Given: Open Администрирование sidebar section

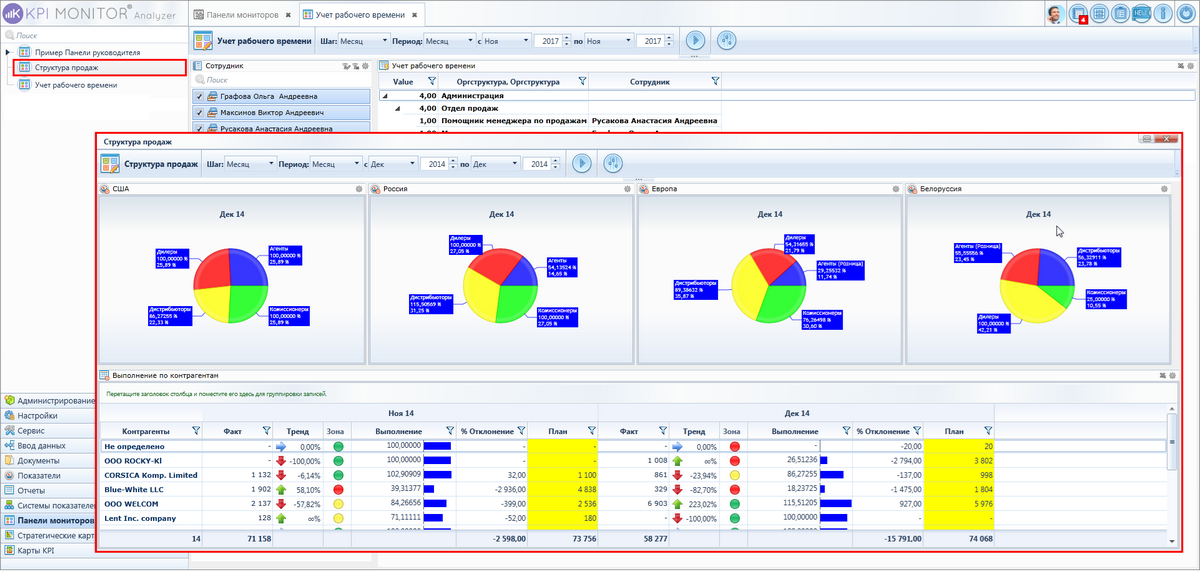Looking at the screenshot, I should tap(48, 400).
